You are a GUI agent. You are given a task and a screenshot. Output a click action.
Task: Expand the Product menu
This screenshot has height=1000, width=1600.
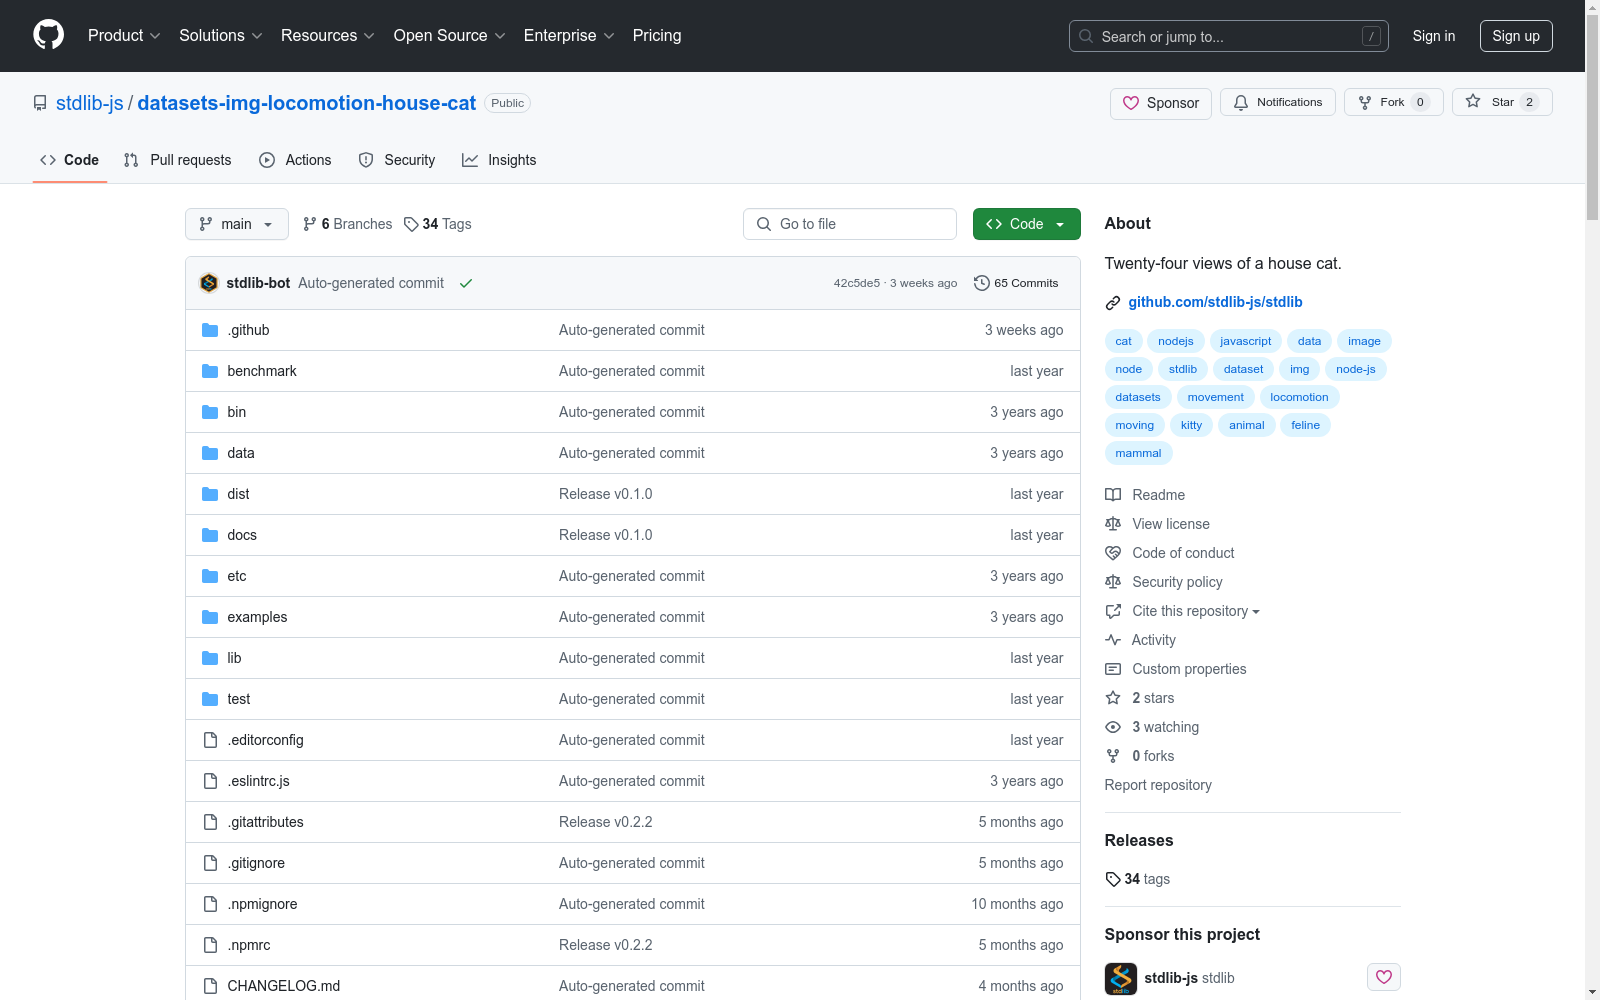coord(124,36)
